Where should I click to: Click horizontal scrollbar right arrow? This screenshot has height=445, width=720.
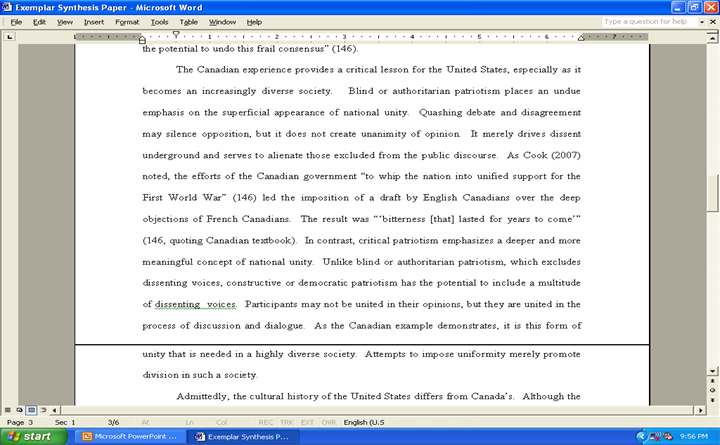click(x=700, y=410)
